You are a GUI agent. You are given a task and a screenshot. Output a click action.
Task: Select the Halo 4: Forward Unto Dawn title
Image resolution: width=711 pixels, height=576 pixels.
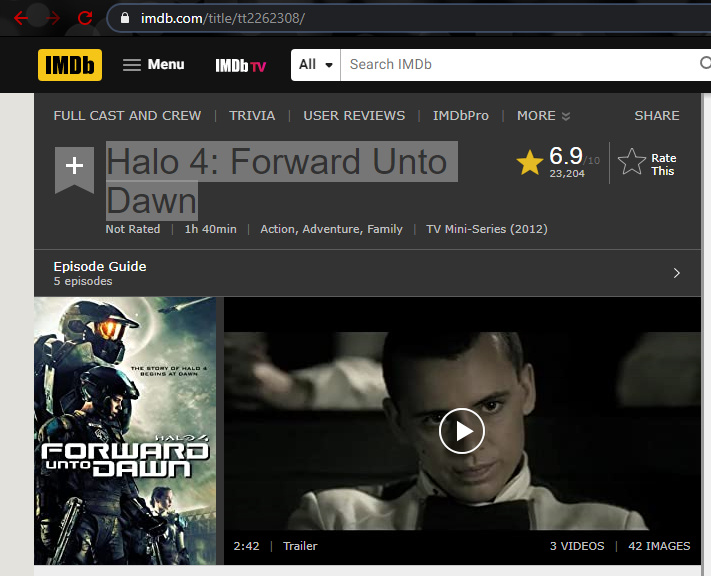[x=281, y=181]
